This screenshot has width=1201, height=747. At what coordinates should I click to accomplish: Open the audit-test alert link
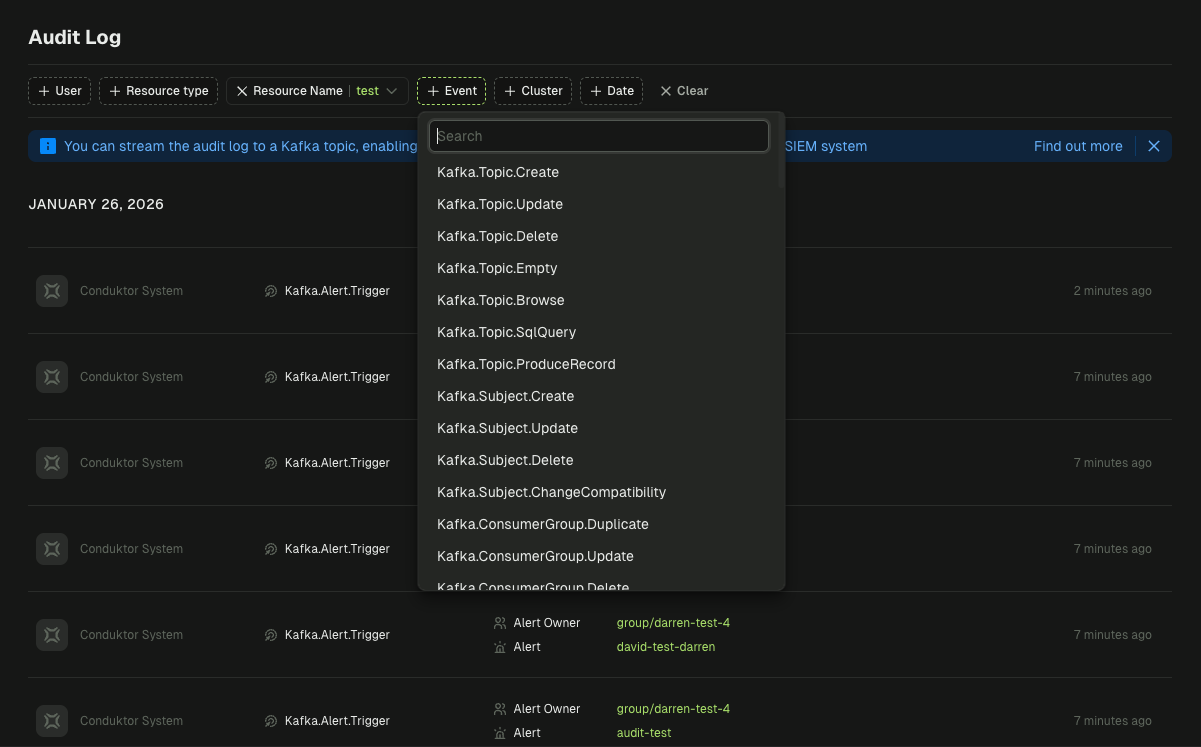(643, 733)
